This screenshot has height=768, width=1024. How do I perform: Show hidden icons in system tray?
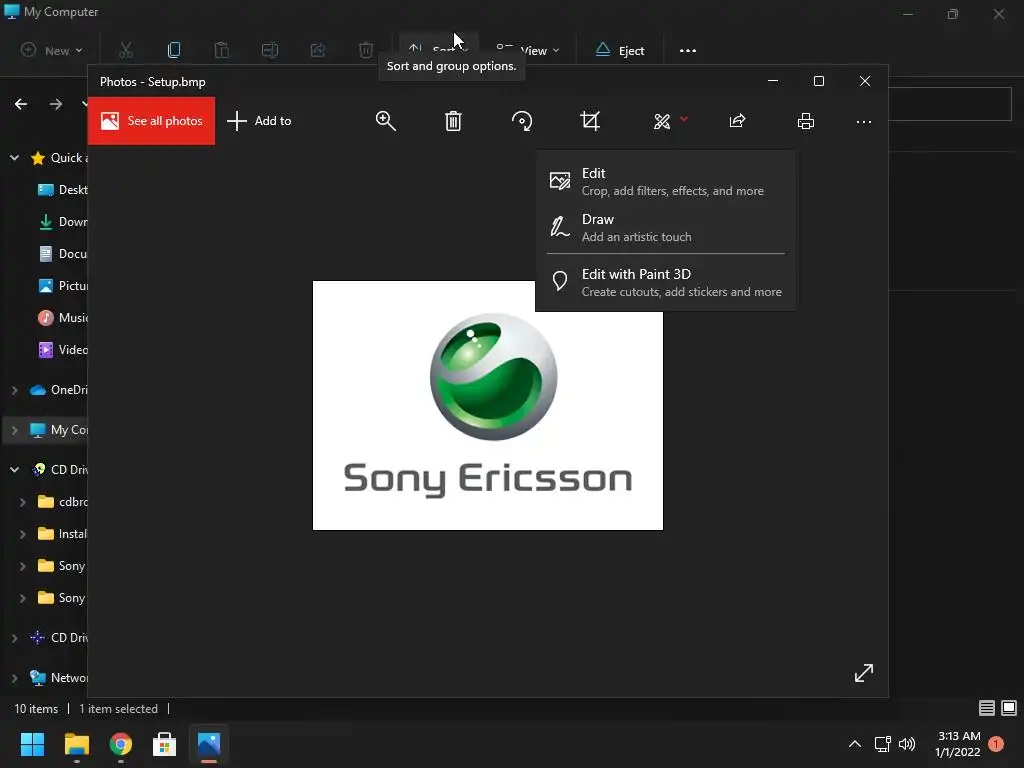point(854,744)
